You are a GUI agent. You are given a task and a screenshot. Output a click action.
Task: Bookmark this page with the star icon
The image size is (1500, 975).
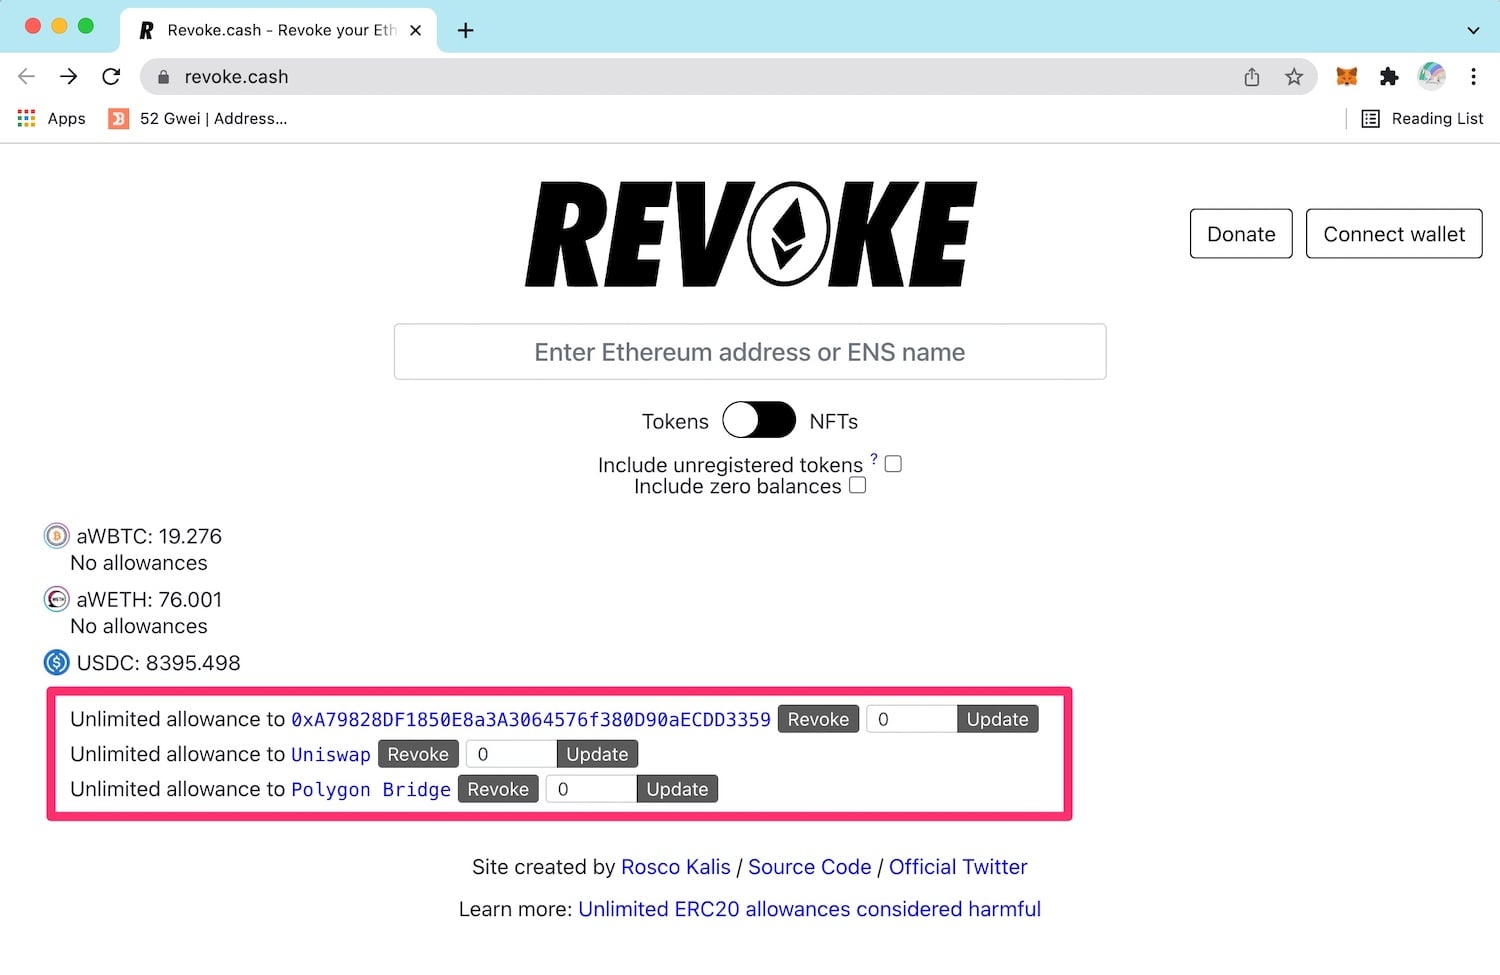click(1294, 77)
